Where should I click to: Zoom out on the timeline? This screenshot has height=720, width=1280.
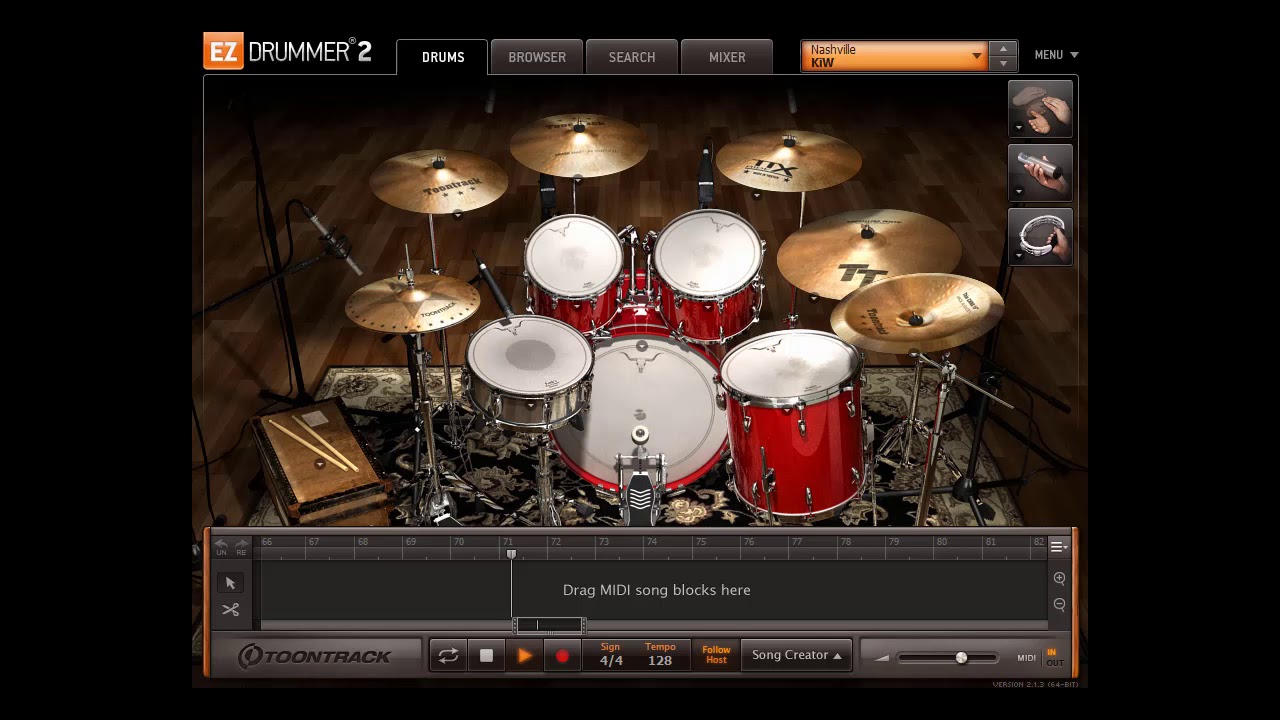(1059, 604)
